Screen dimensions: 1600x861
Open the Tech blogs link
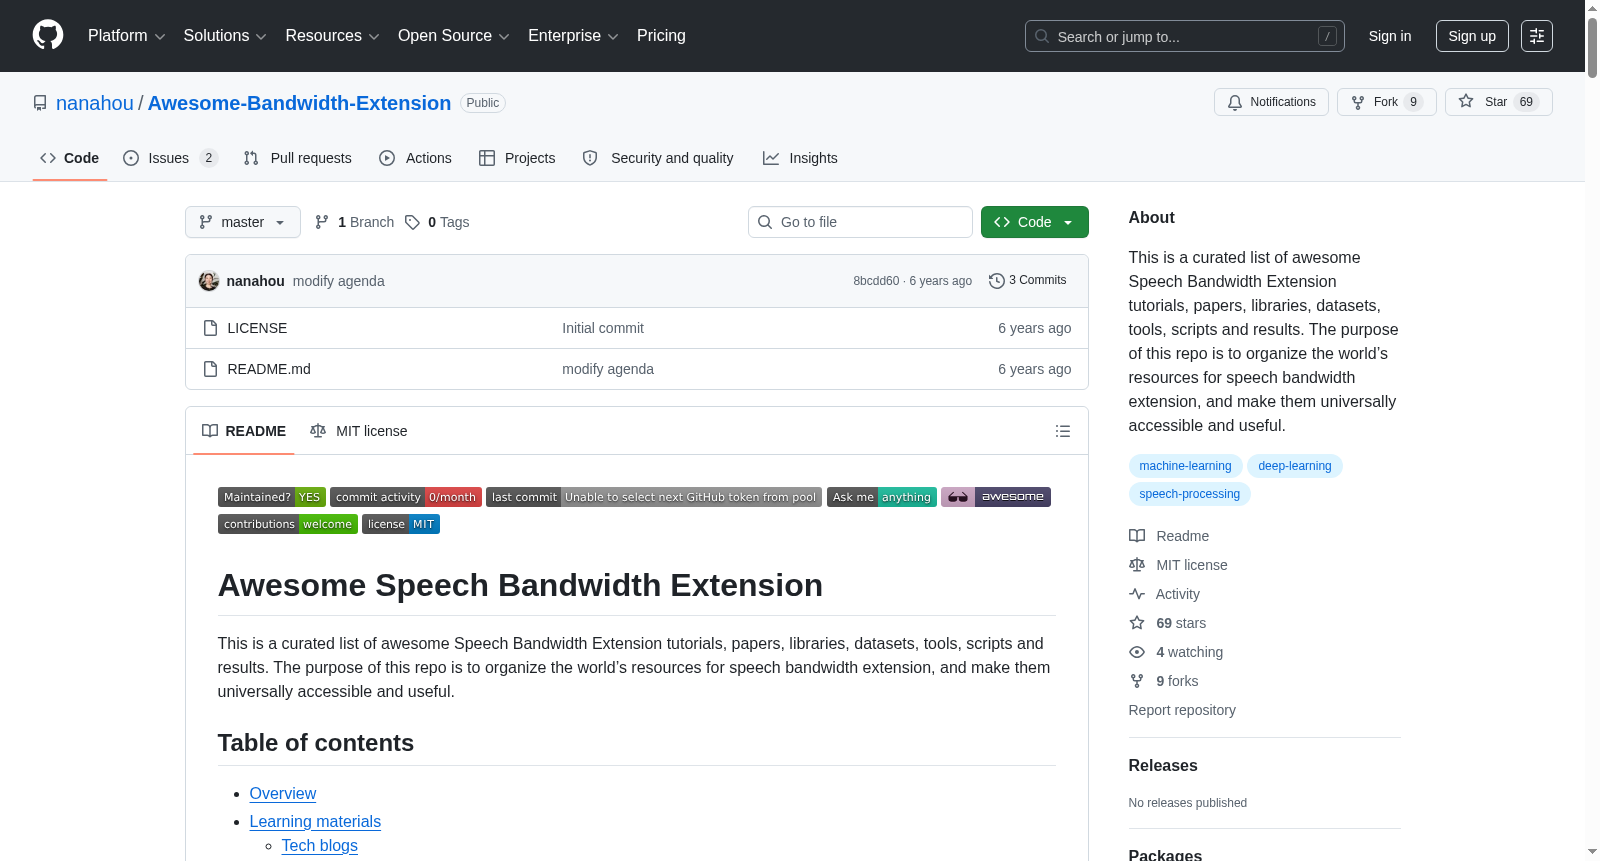pyautogui.click(x=320, y=845)
